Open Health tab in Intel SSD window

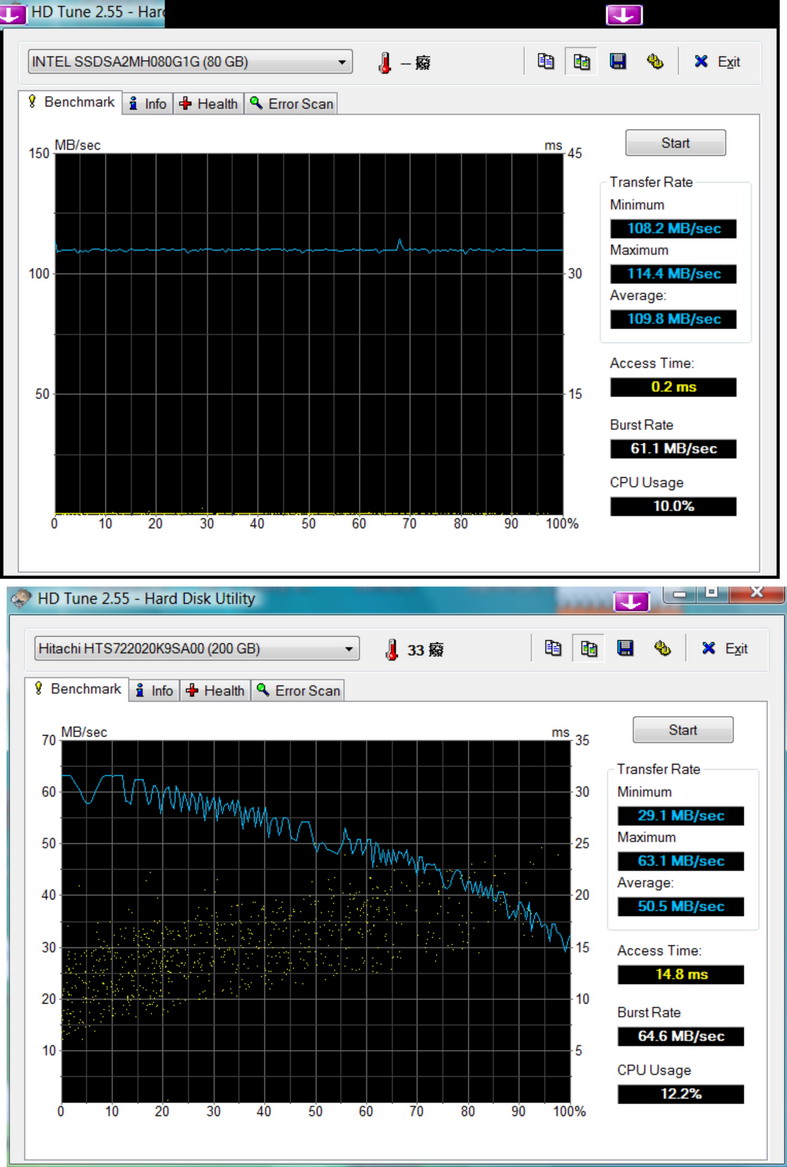[208, 103]
